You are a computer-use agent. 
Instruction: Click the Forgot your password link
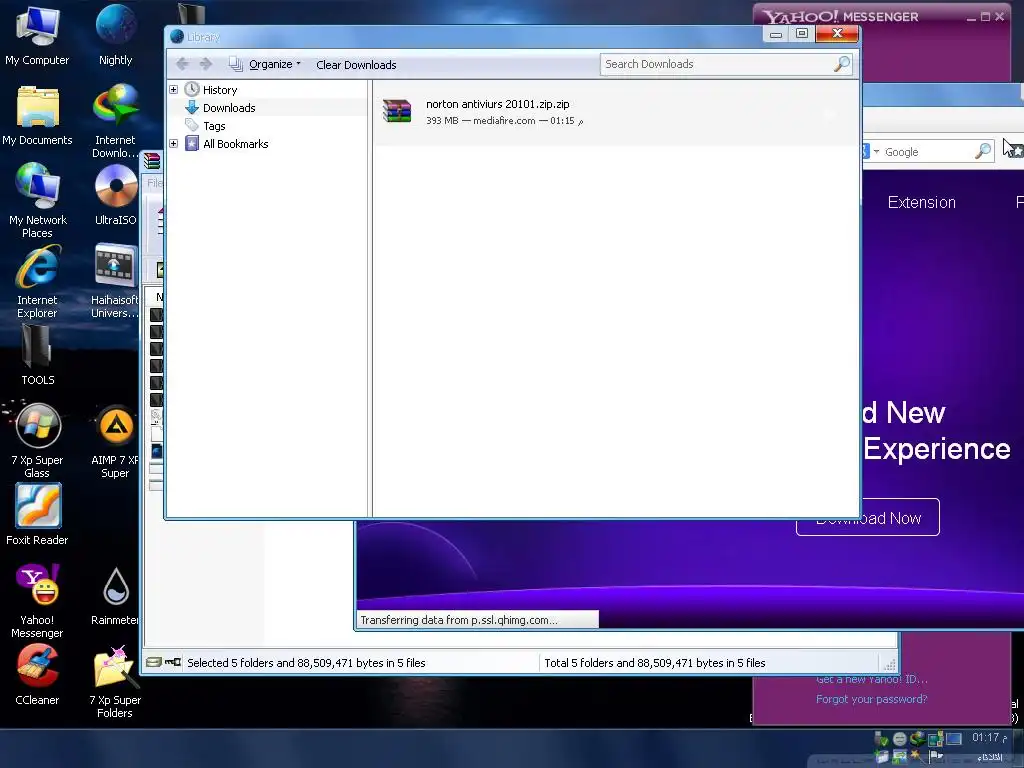871,699
